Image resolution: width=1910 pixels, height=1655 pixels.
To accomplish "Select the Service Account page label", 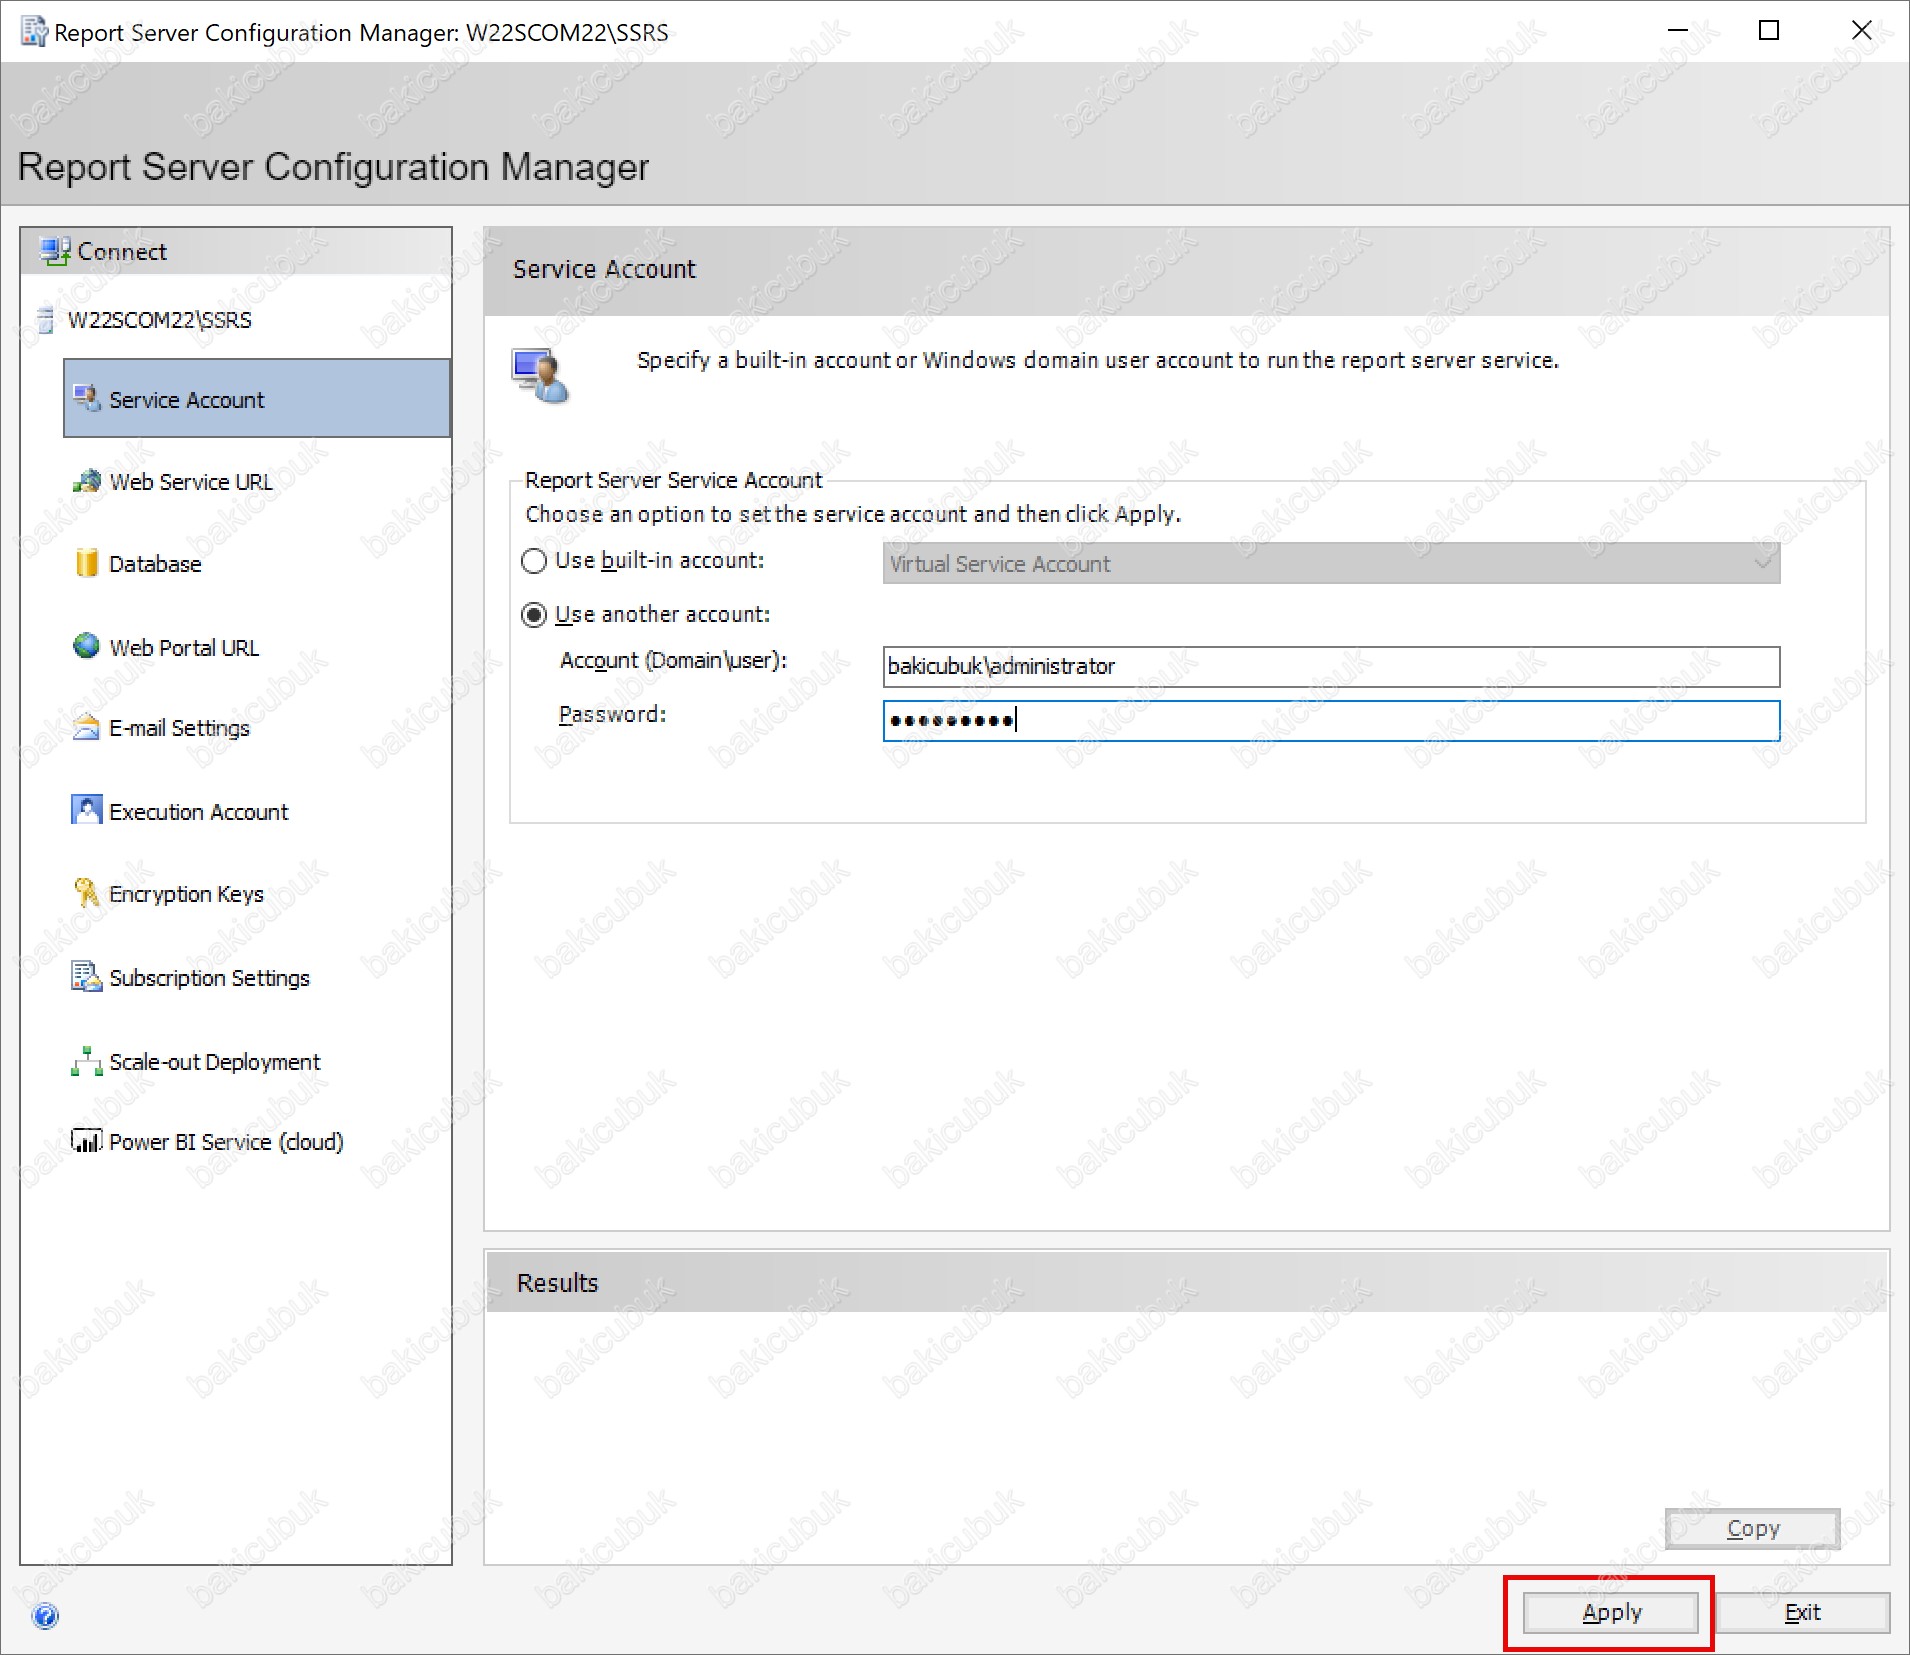I will (186, 400).
